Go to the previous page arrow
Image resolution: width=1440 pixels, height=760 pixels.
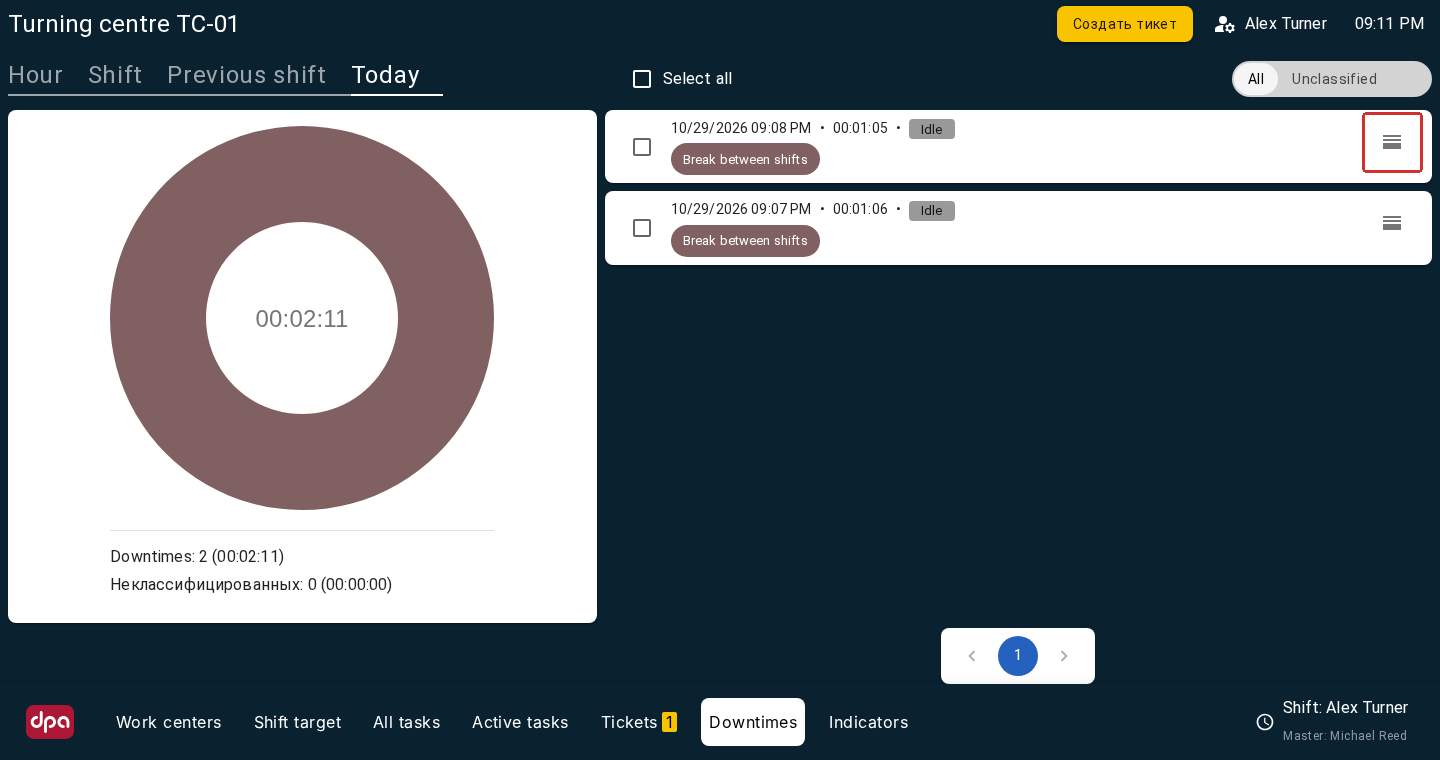(x=972, y=656)
